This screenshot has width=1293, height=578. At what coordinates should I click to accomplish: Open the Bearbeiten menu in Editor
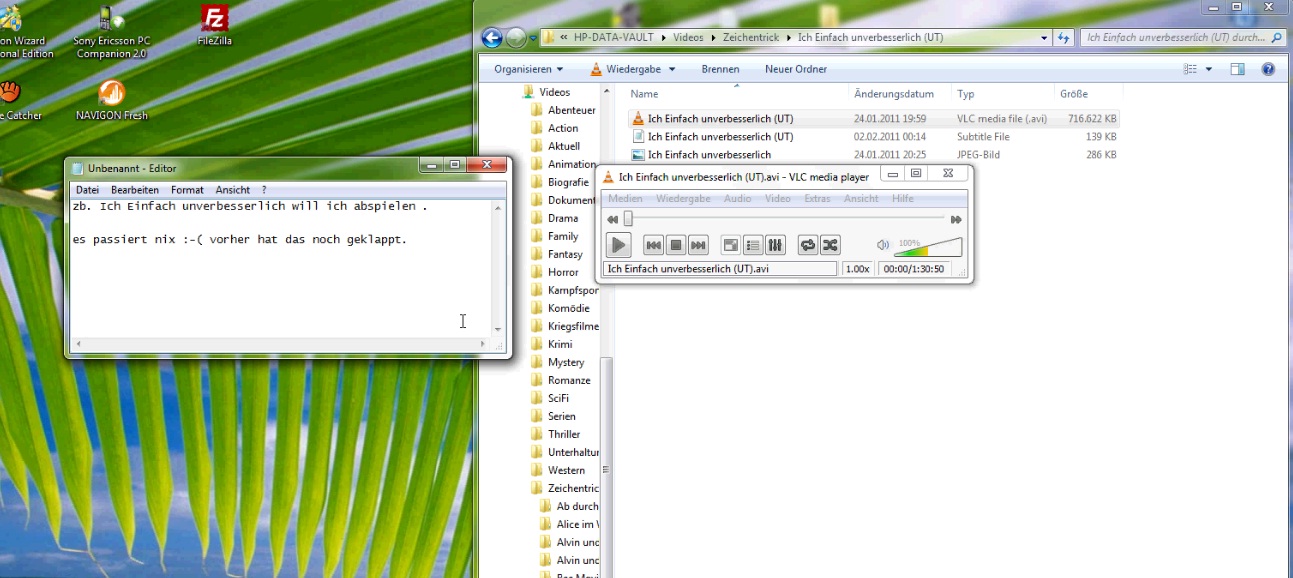(x=135, y=190)
